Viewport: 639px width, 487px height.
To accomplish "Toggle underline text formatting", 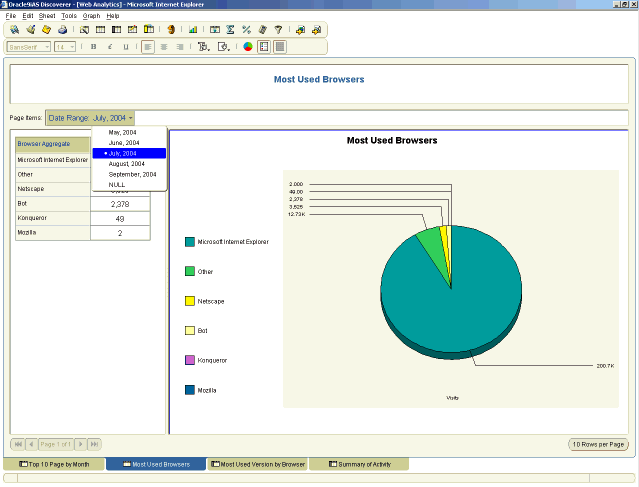I will [x=125, y=47].
